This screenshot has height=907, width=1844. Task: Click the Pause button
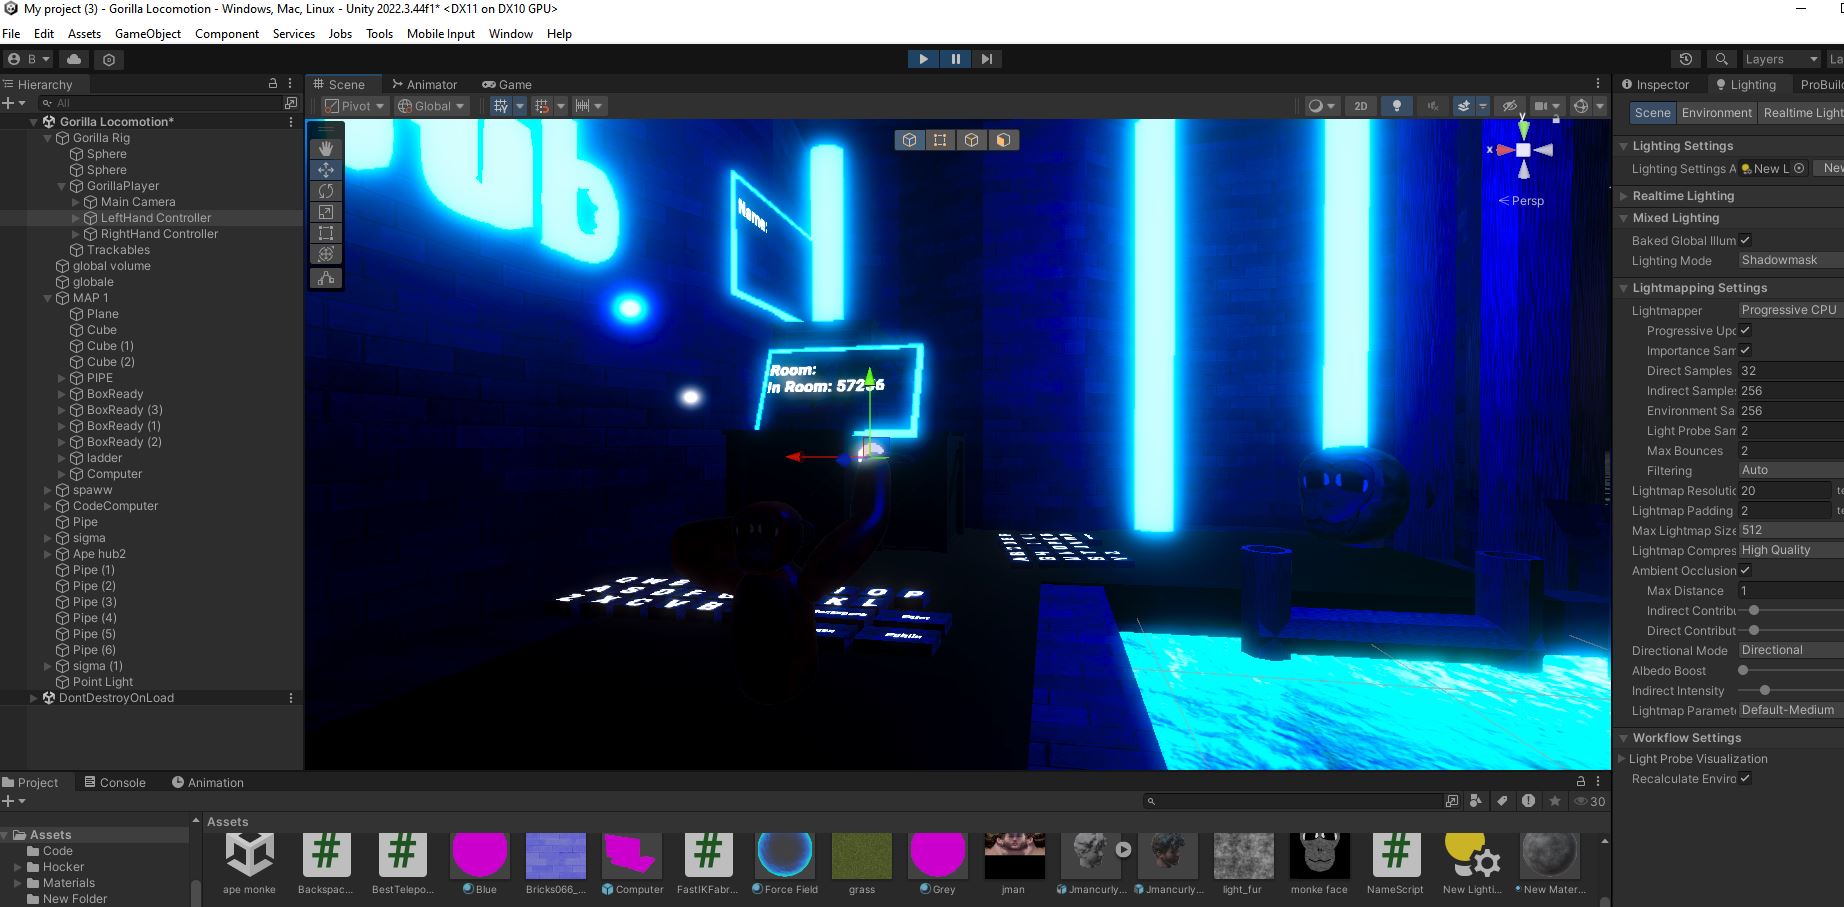click(x=955, y=59)
